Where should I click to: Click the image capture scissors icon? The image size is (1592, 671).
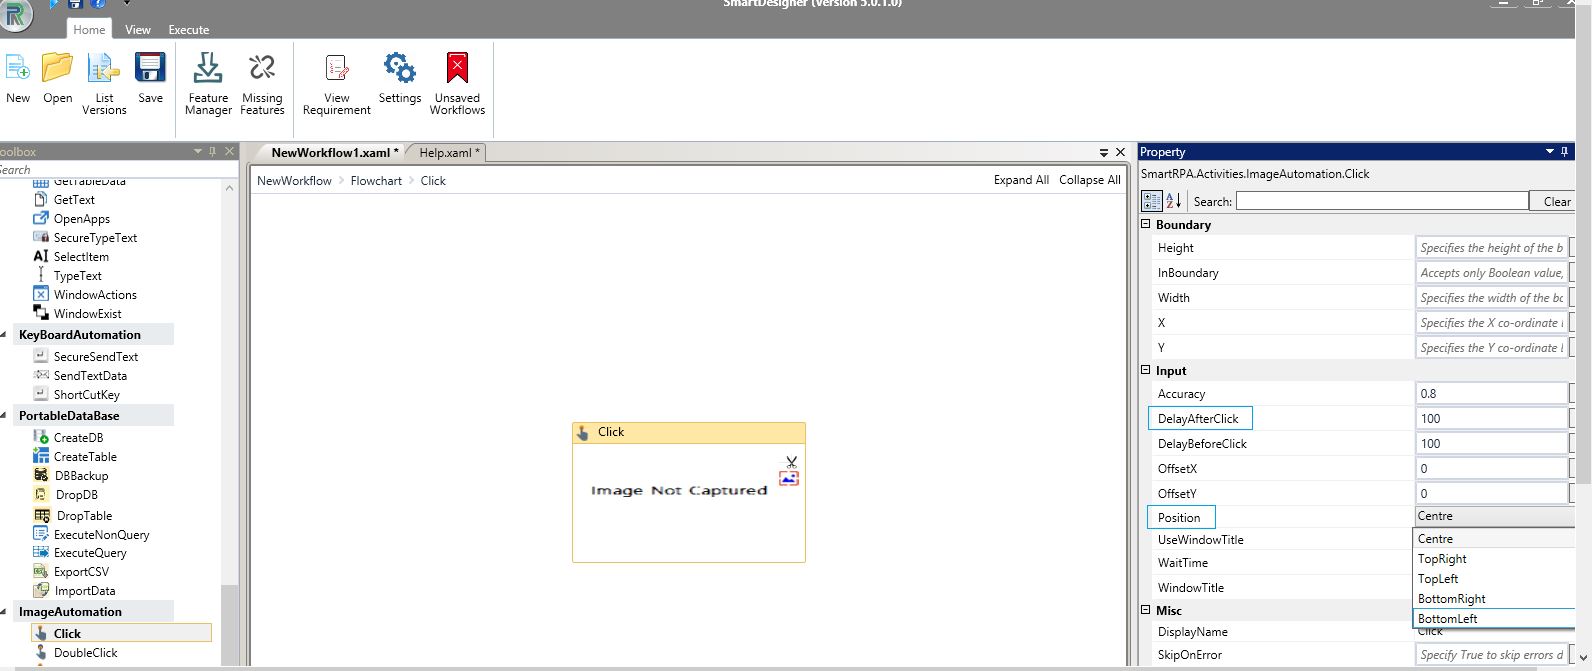click(791, 462)
